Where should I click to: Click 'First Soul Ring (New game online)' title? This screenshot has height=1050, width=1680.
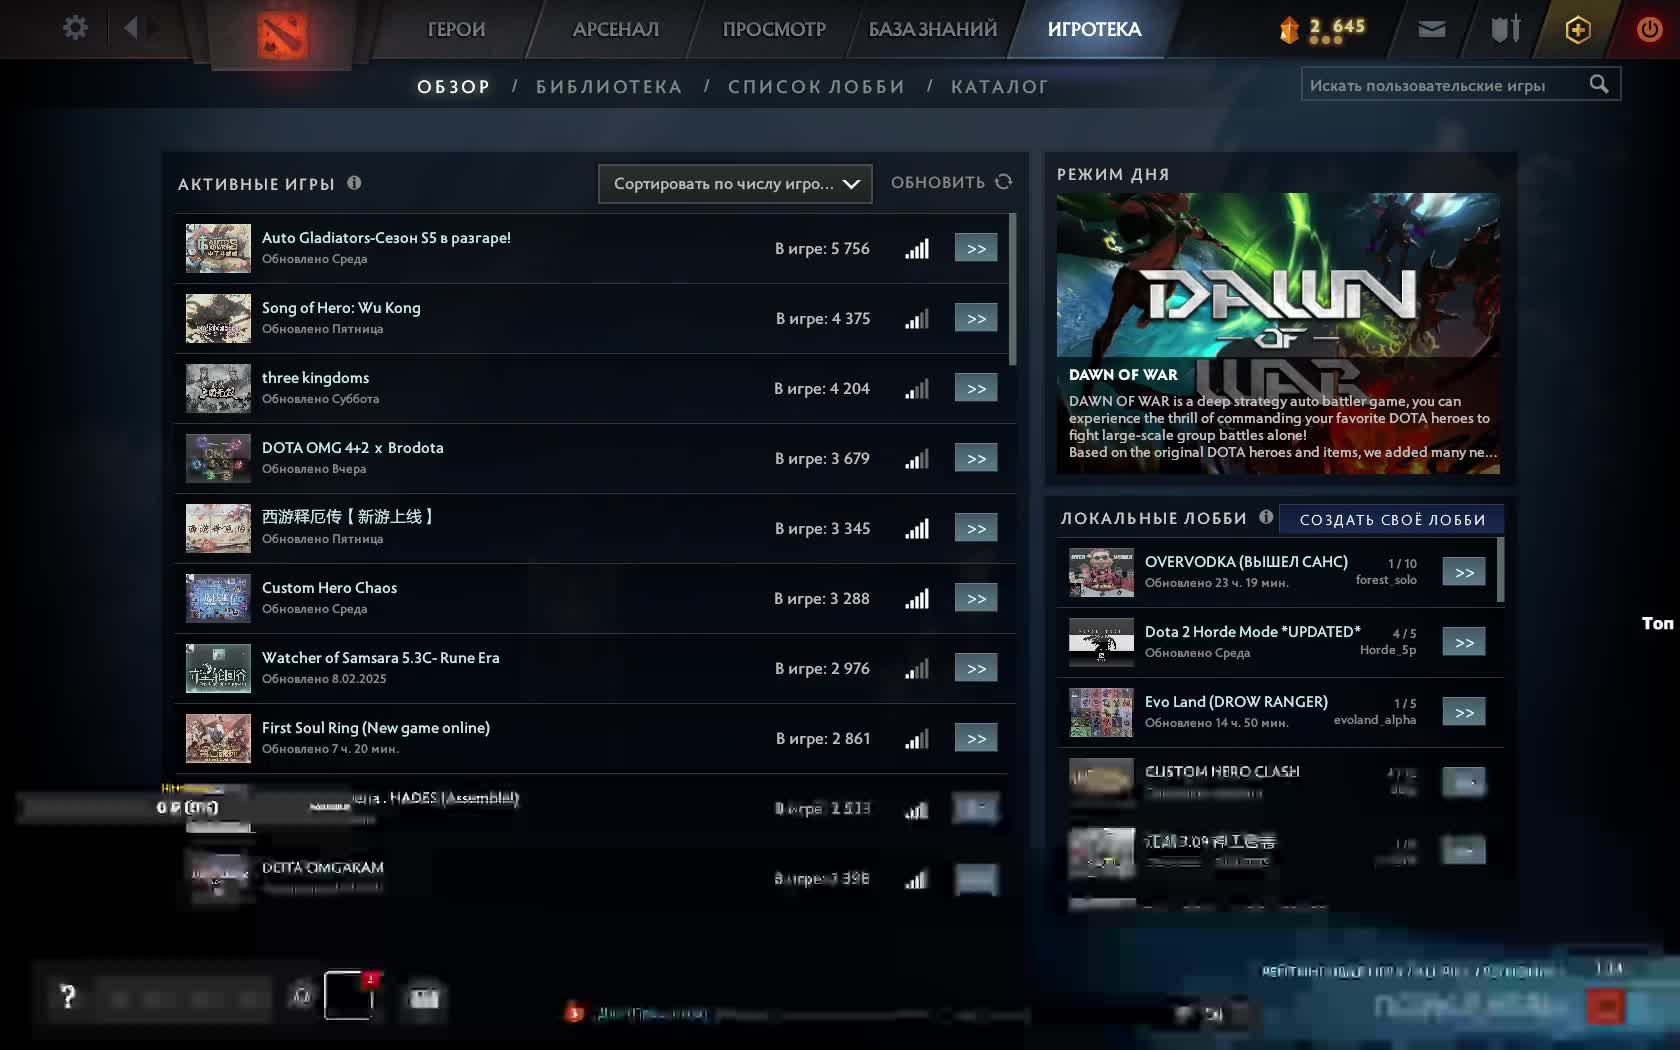(x=376, y=728)
